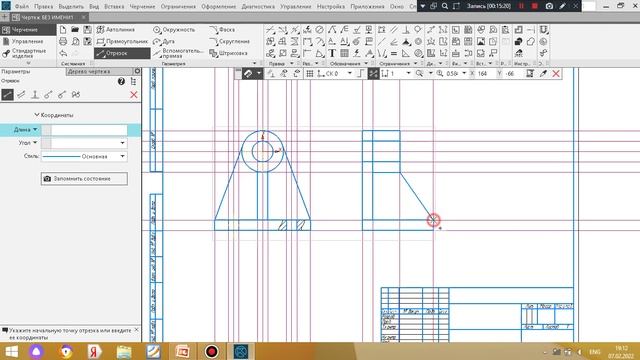Screen dimensions: 640x360
Task: Click the Y coordinate field -66
Action: (x=512, y=73)
